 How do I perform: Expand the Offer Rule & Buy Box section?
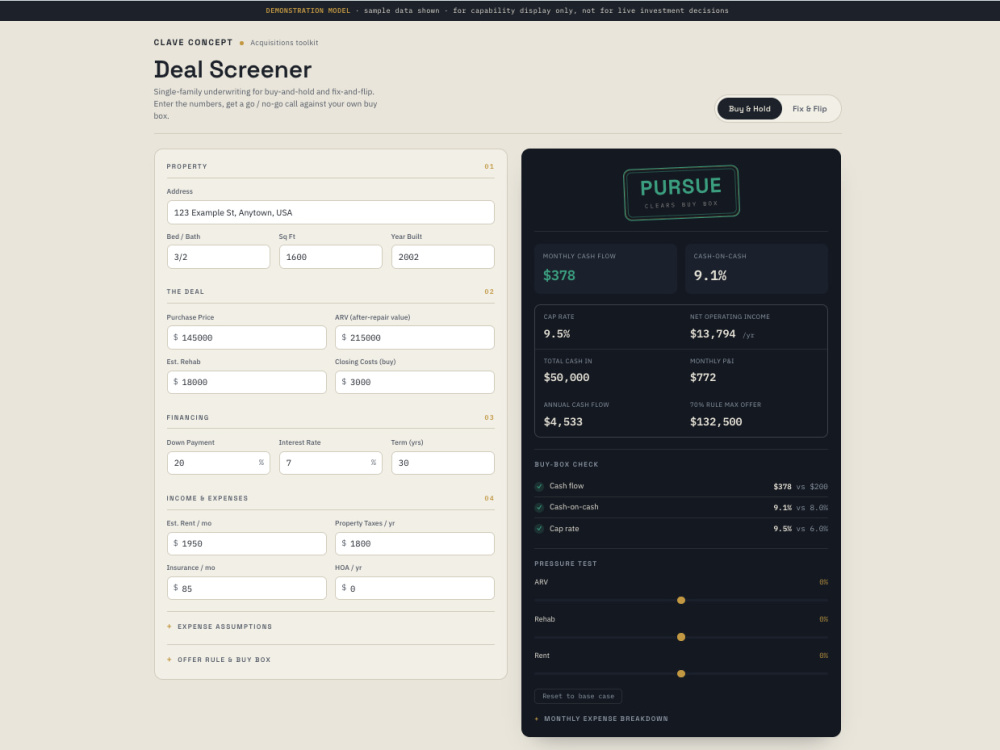(x=330, y=660)
